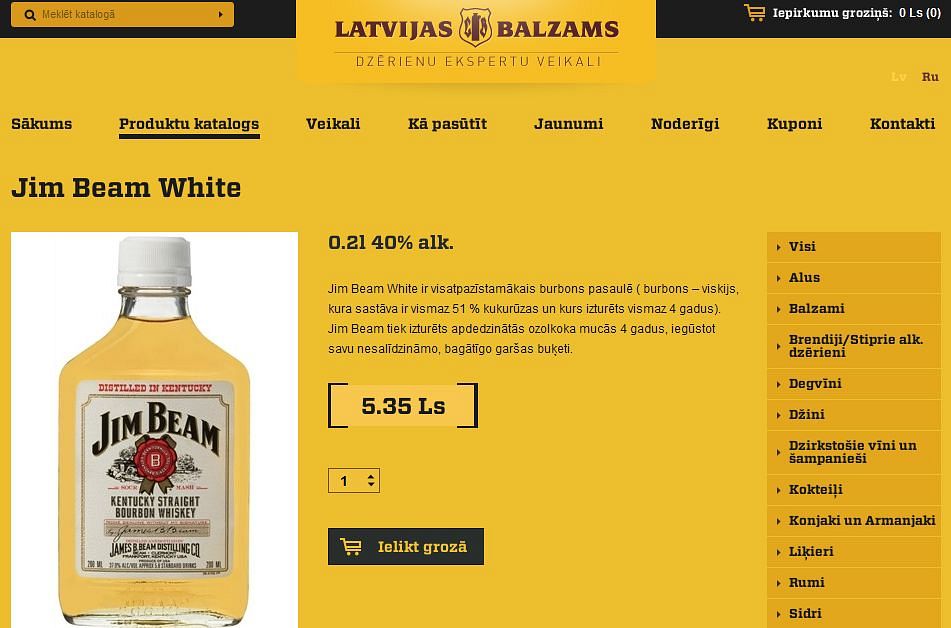Image resolution: width=951 pixels, height=628 pixels.
Task: Click the cart icon on Ielikt grozā button
Action: [x=351, y=547]
